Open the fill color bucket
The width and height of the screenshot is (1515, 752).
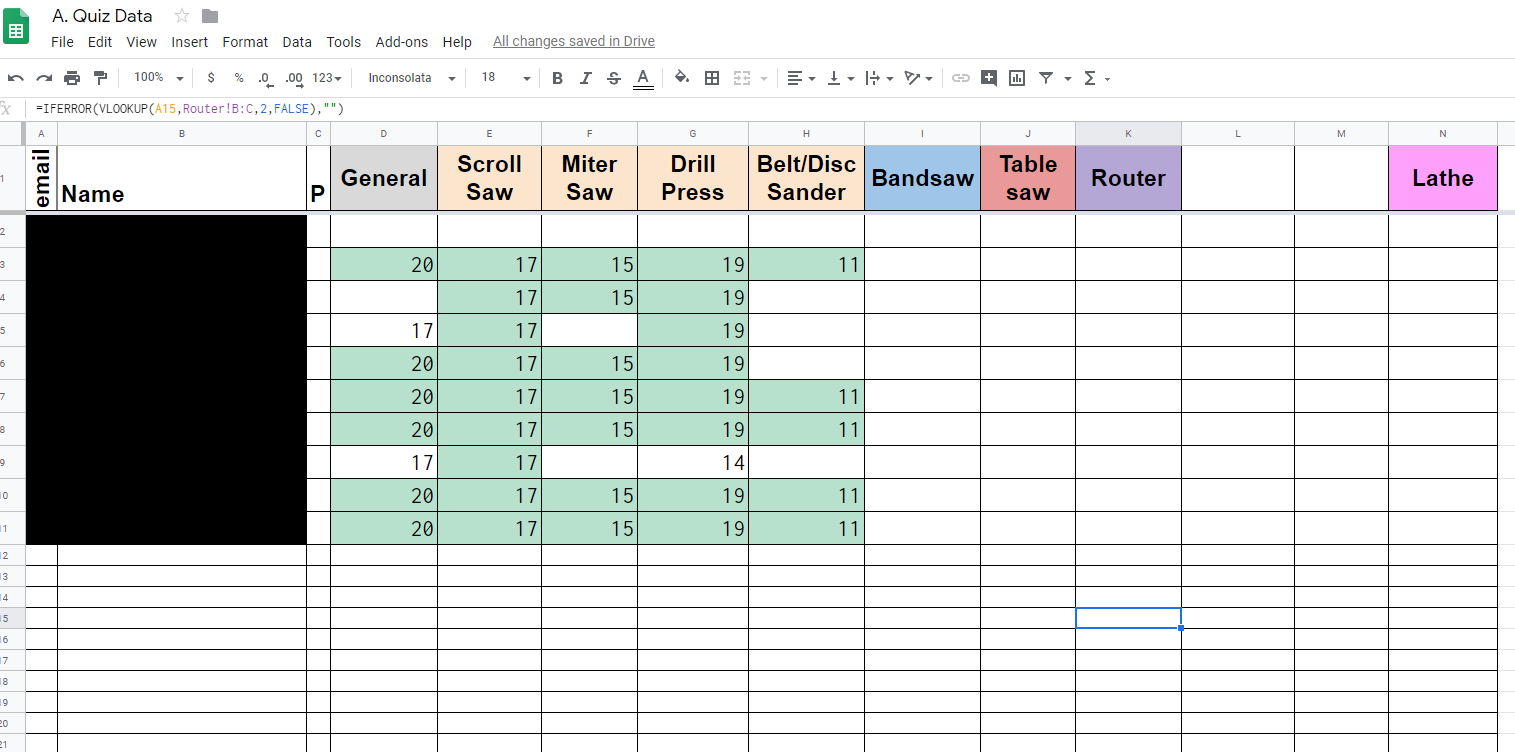(x=682, y=78)
